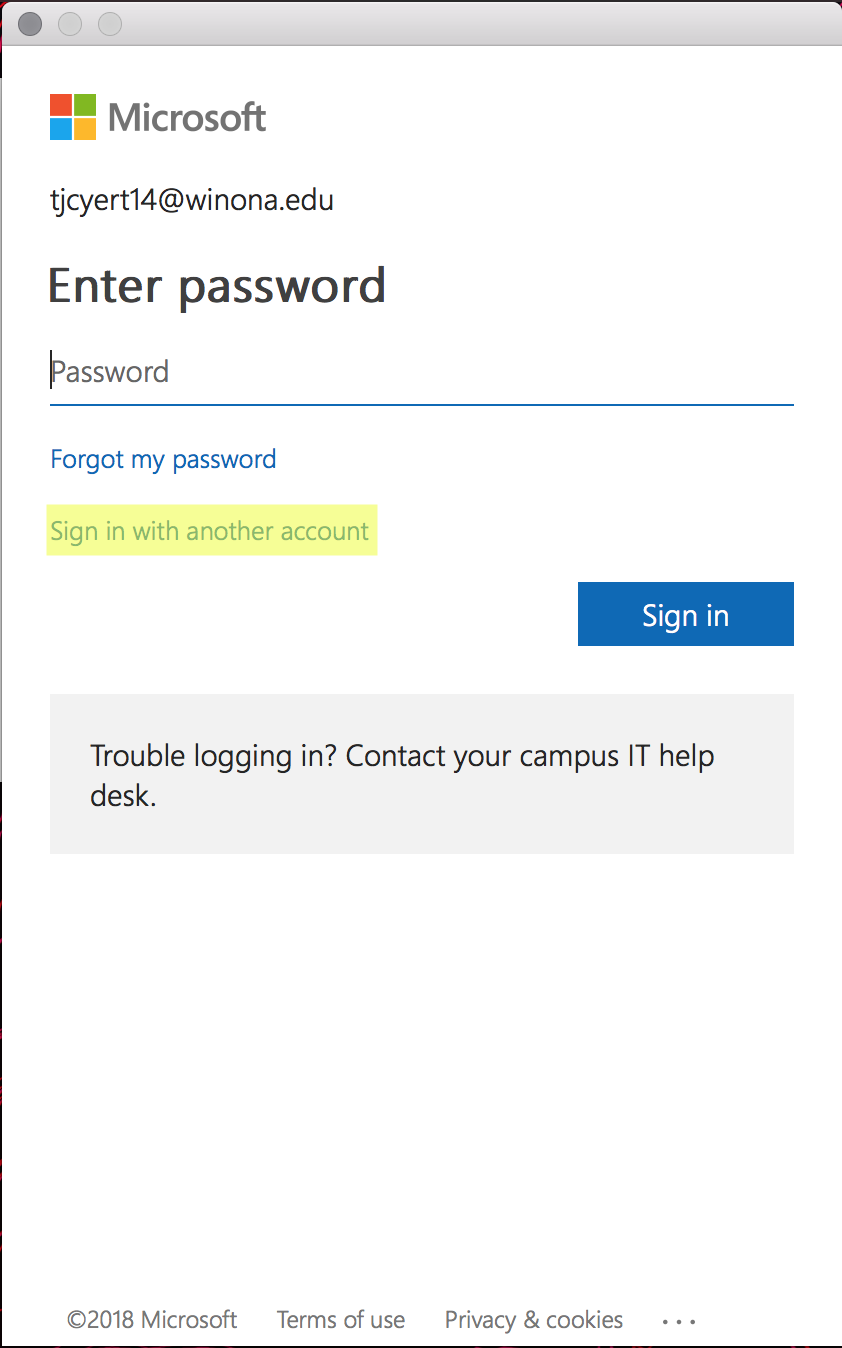
Task: Click the Trouble logging in help message
Action: point(402,774)
